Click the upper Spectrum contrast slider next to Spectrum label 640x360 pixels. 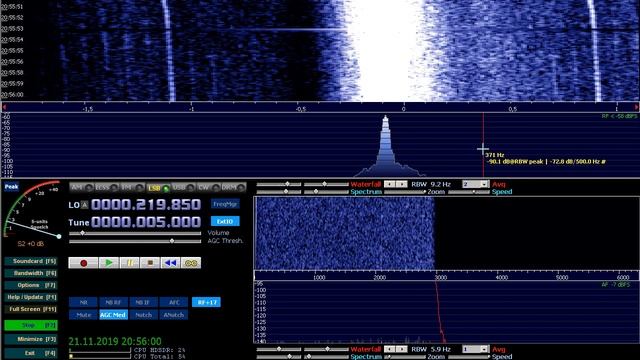[326, 191]
